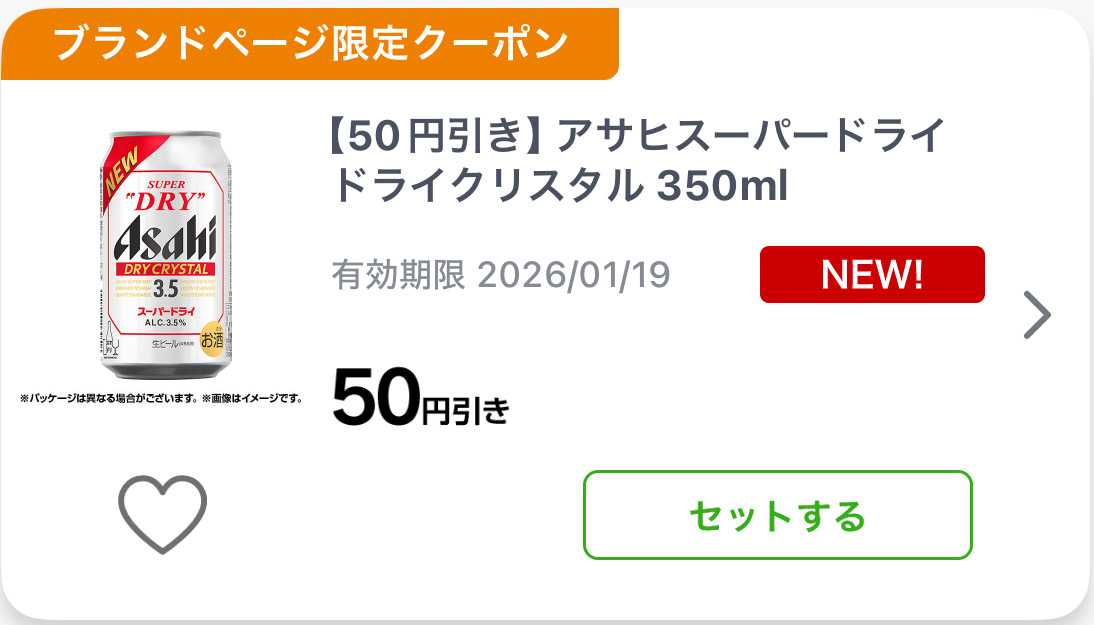This screenshot has width=1094, height=625.
Task: Open coupon details via right chevron
Action: [x=1038, y=316]
